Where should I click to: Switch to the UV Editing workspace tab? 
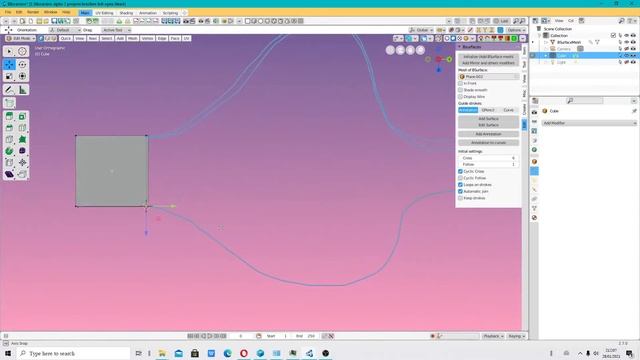coord(104,13)
